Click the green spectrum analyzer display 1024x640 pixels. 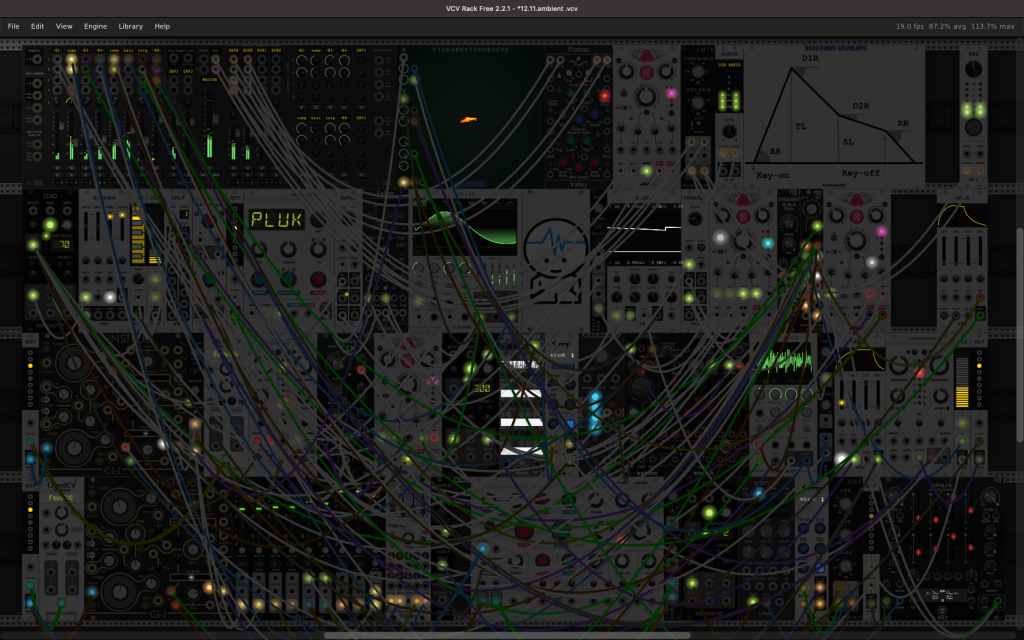(x=786, y=361)
